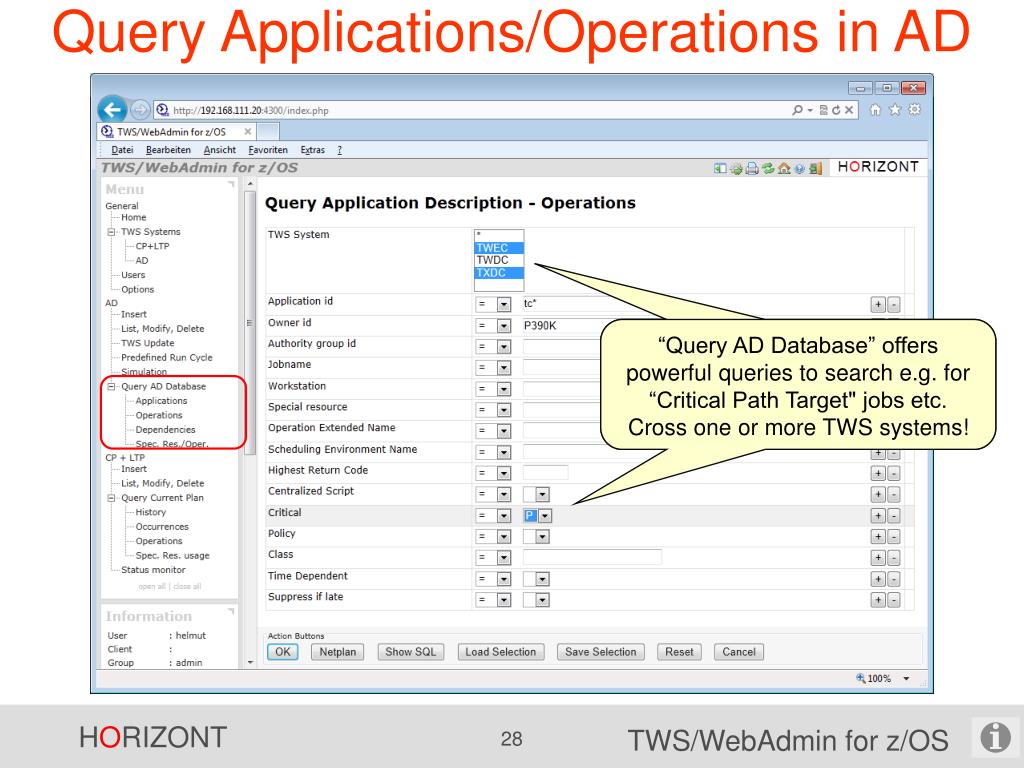
Task: Click the WebAdmin toolbar printer icon
Action: [752, 168]
